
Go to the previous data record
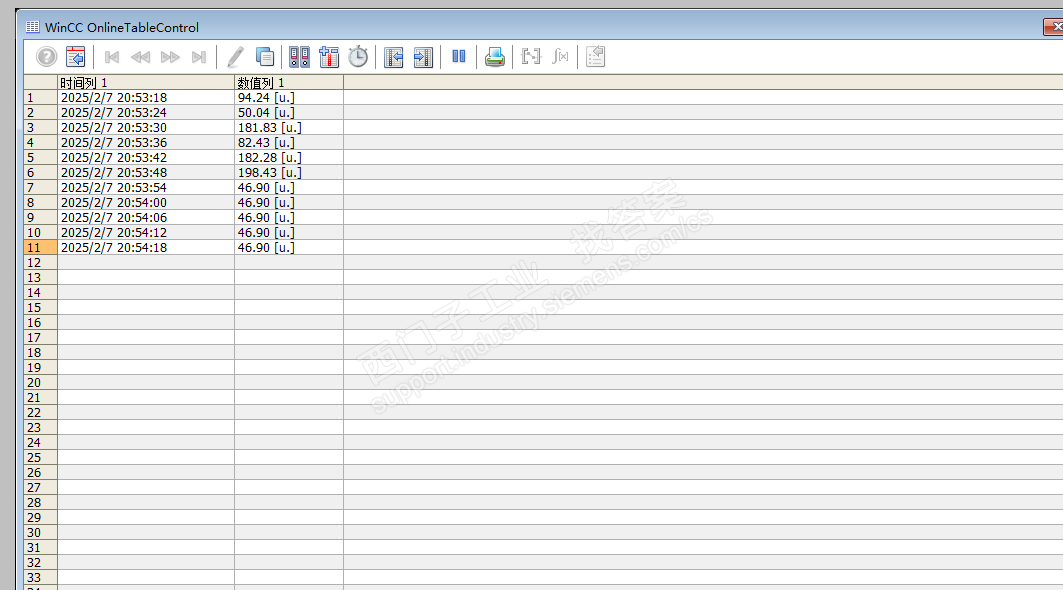click(x=140, y=57)
